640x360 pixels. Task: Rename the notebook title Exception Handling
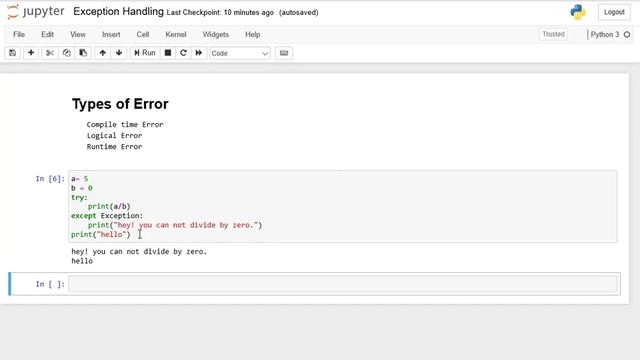(118, 12)
